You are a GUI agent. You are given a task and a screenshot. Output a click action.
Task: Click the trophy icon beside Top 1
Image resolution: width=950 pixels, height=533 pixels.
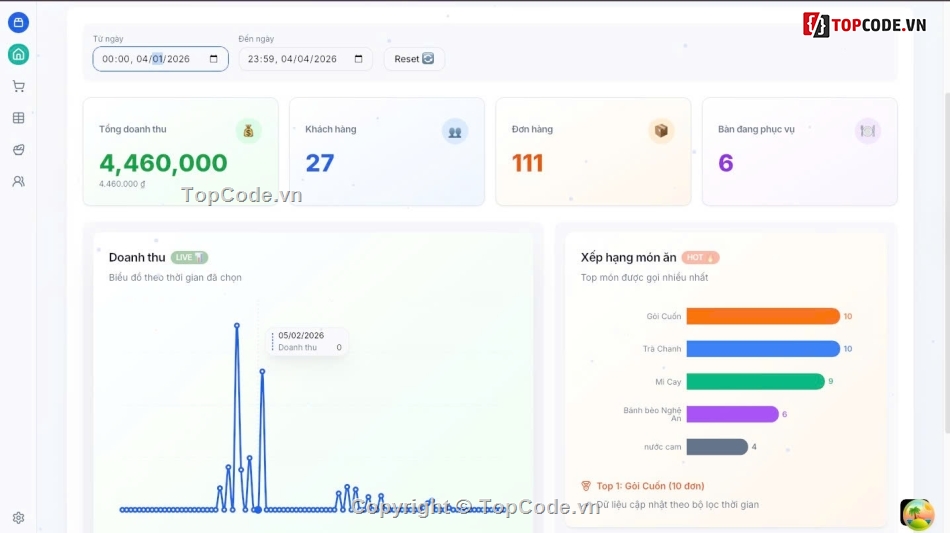coord(586,486)
